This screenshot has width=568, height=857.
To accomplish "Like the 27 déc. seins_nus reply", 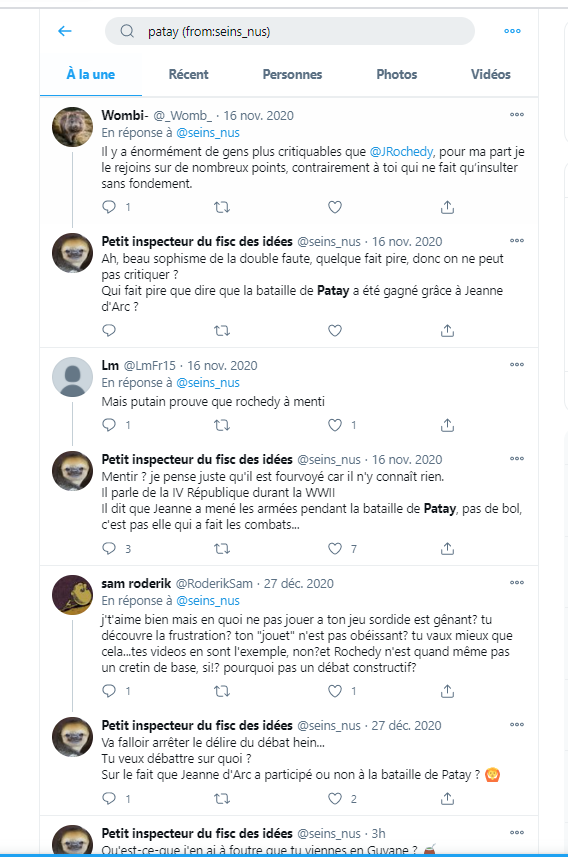I will pyautogui.click(x=335, y=799).
